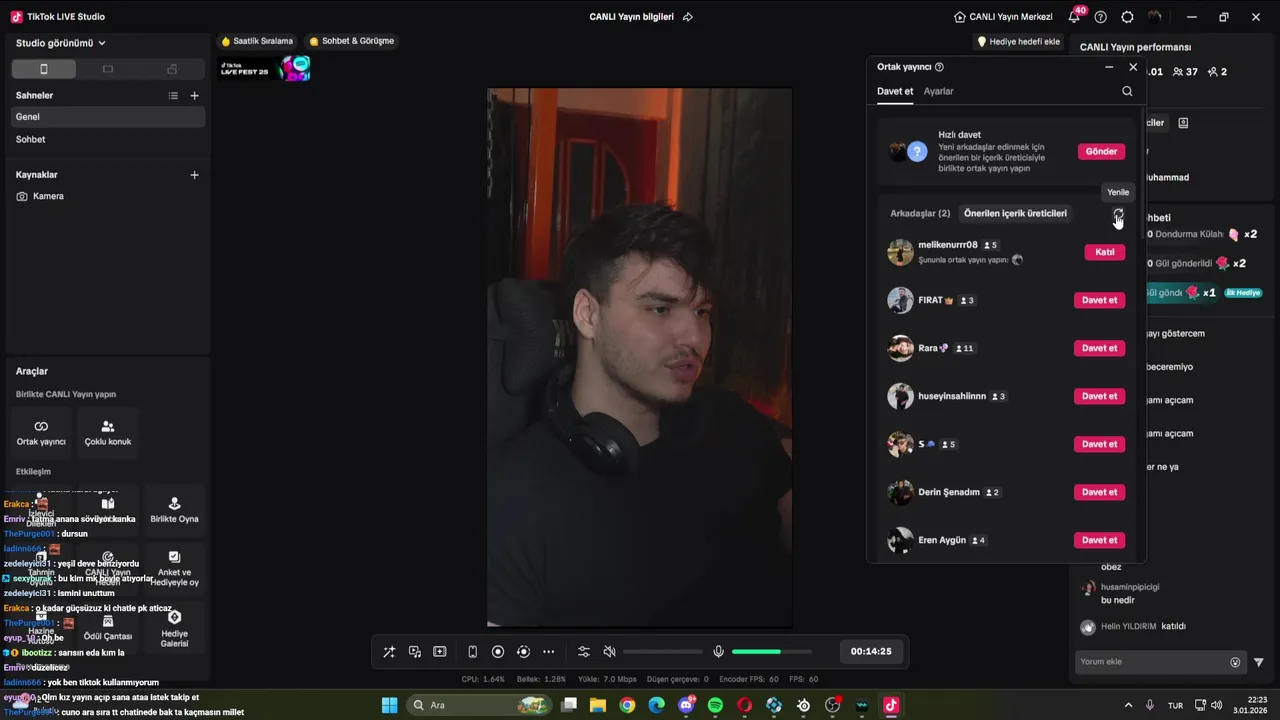Open the Çoklu konuk tool
The width and height of the screenshot is (1280, 720).
pos(108,432)
